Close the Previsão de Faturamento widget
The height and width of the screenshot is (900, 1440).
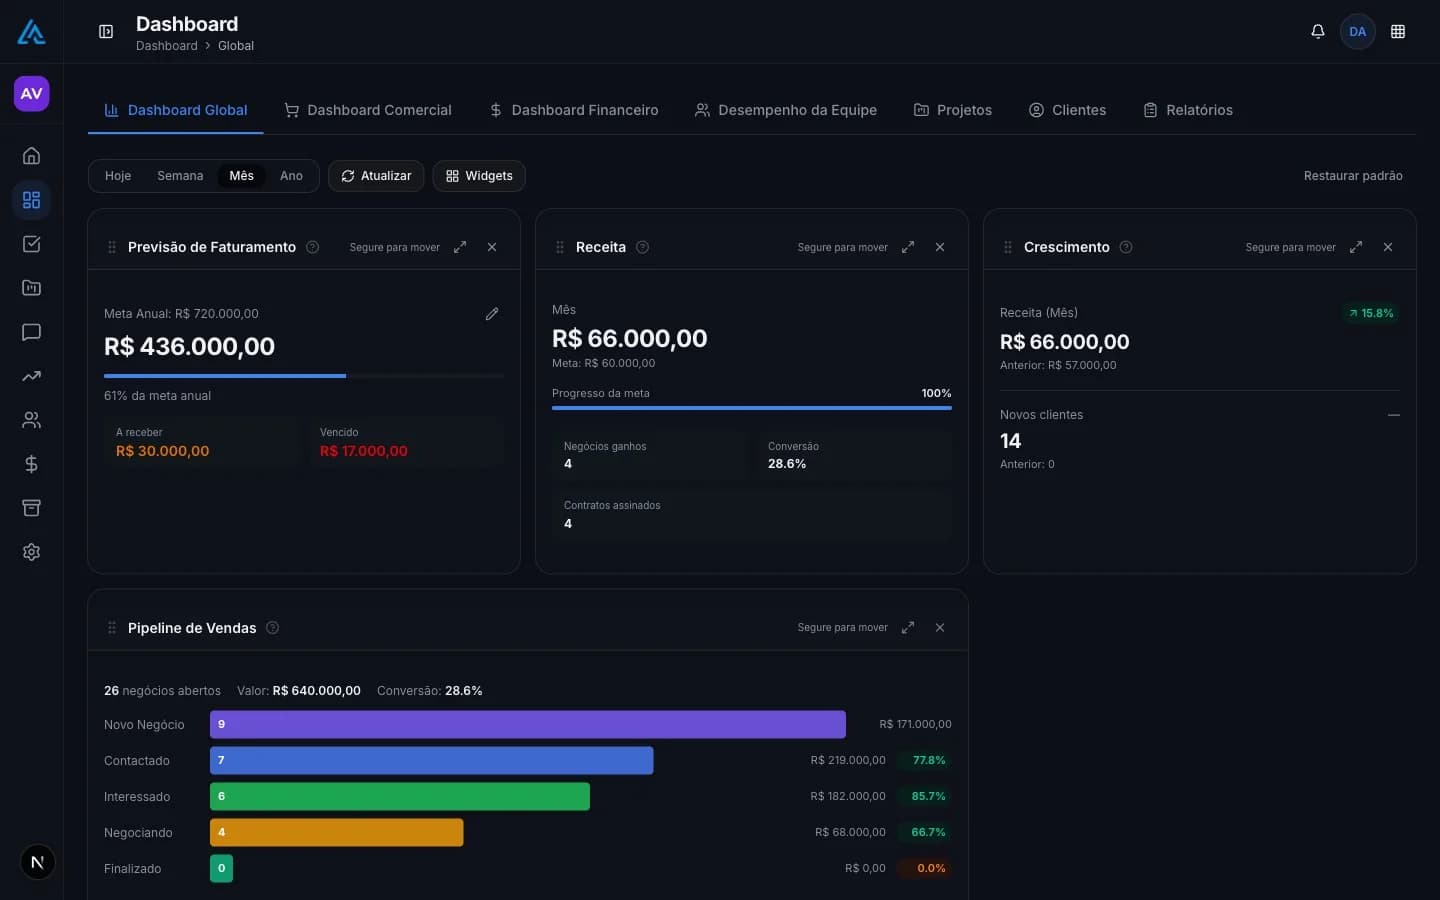click(492, 247)
